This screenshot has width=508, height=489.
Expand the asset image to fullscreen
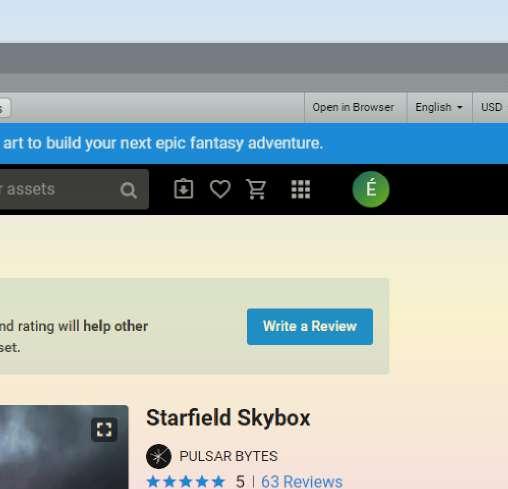point(104,429)
